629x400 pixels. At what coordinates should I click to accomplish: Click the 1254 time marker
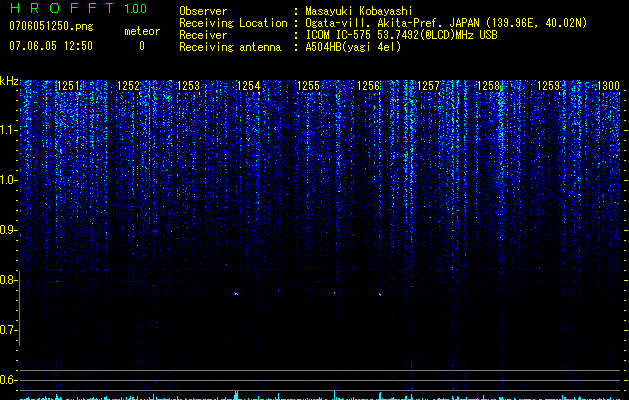(248, 86)
